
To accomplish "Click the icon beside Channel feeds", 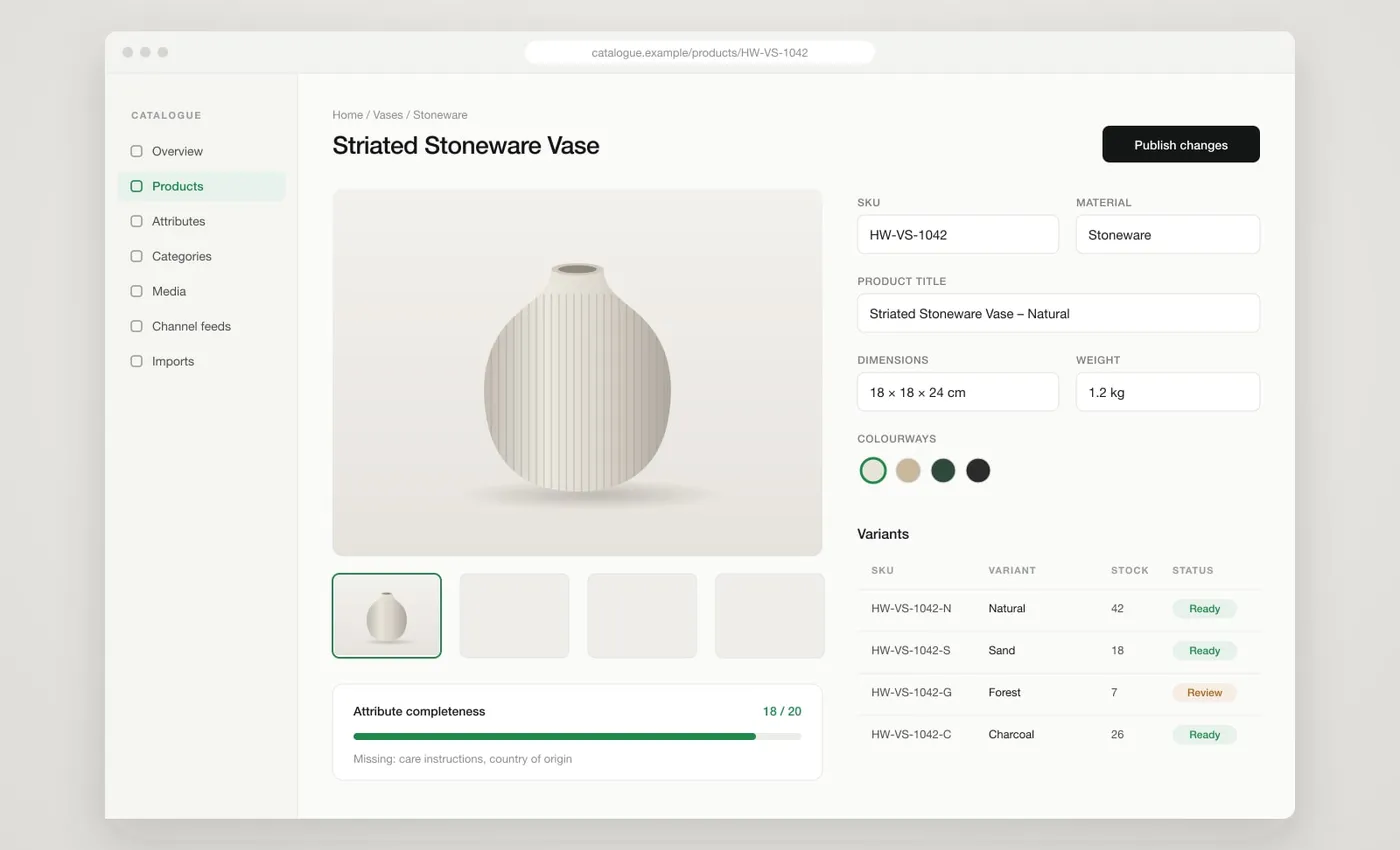I will tap(136, 326).
